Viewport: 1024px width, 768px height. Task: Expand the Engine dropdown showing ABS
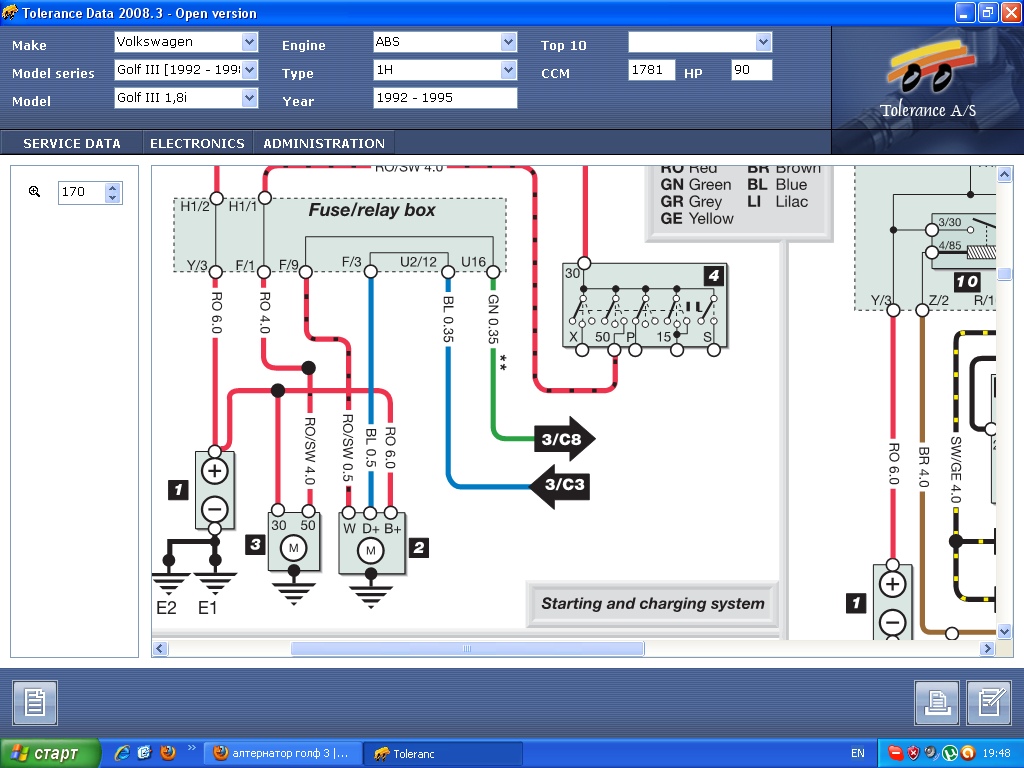click(x=508, y=42)
